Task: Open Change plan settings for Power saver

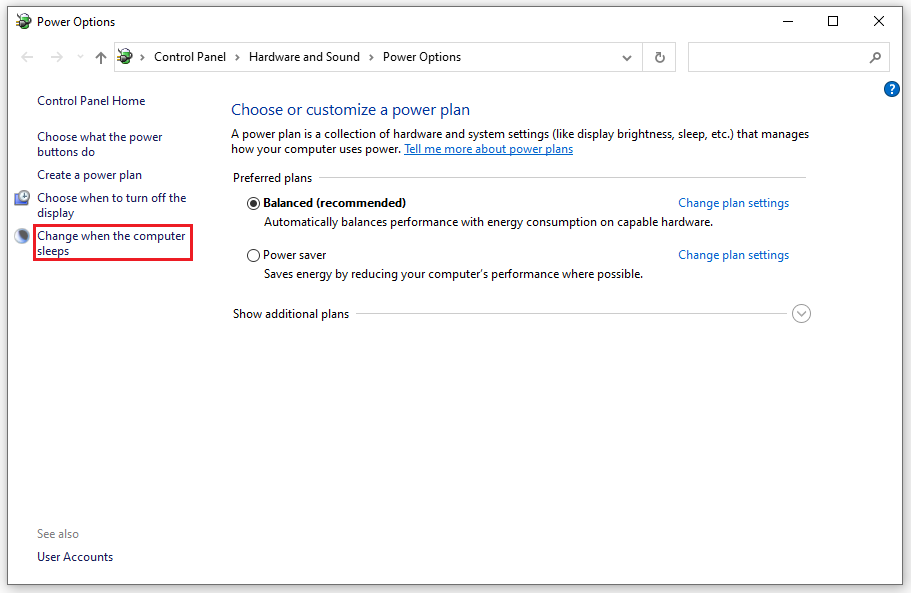Action: tap(733, 255)
